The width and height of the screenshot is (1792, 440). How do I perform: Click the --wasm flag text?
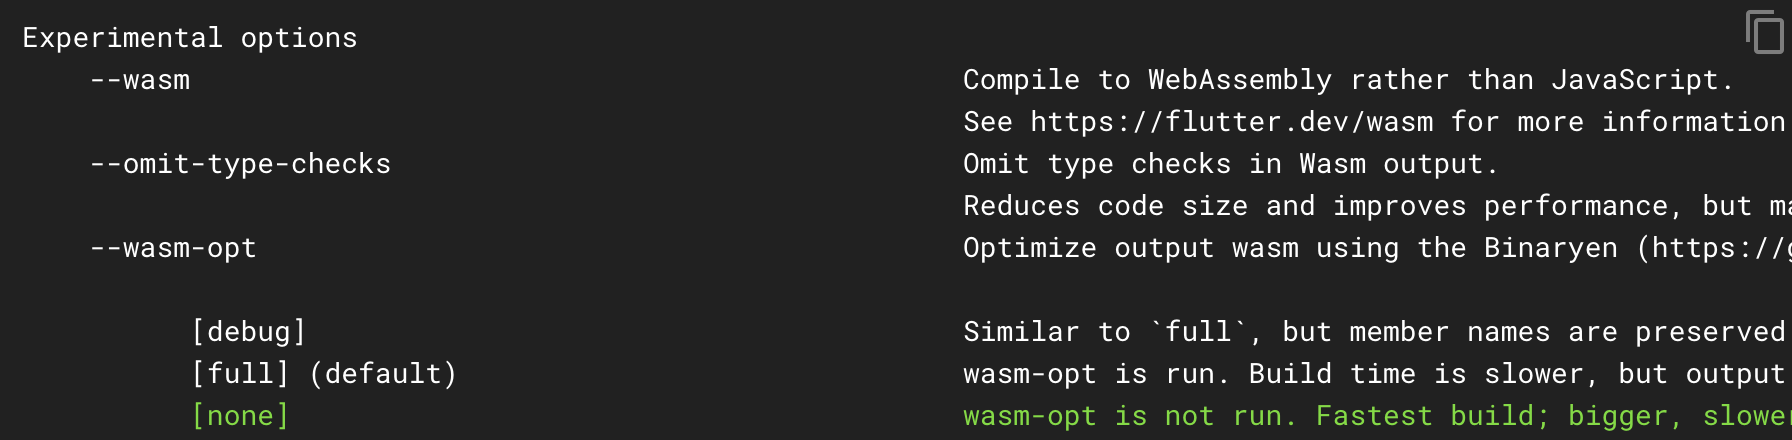click(x=140, y=80)
